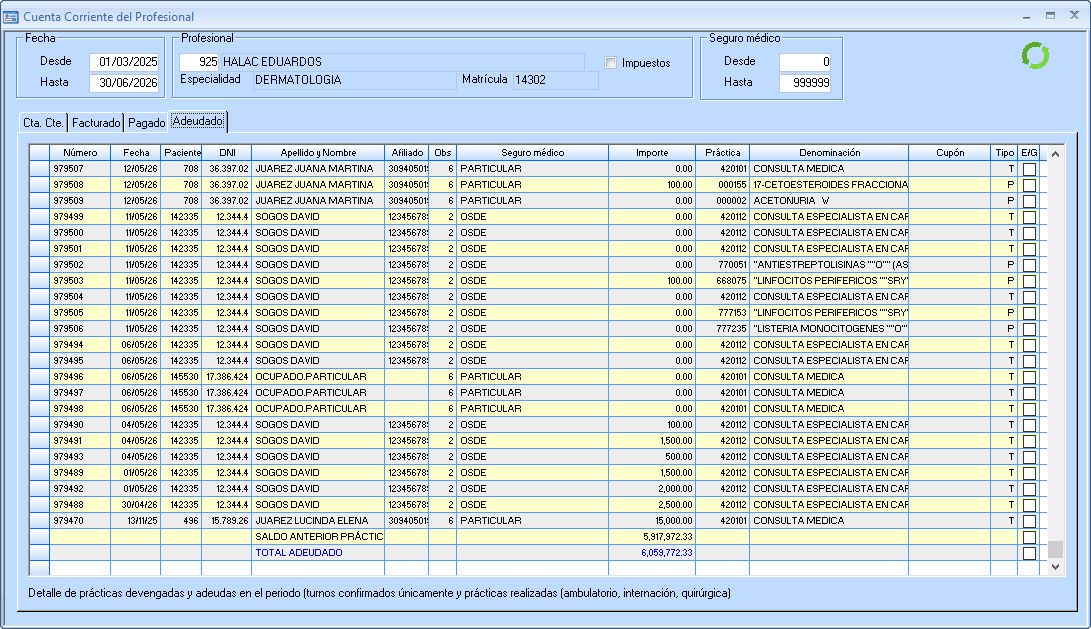The width and height of the screenshot is (1091, 629).
Task: Tick E/G checkbox for row 979508
Action: click(x=1029, y=185)
